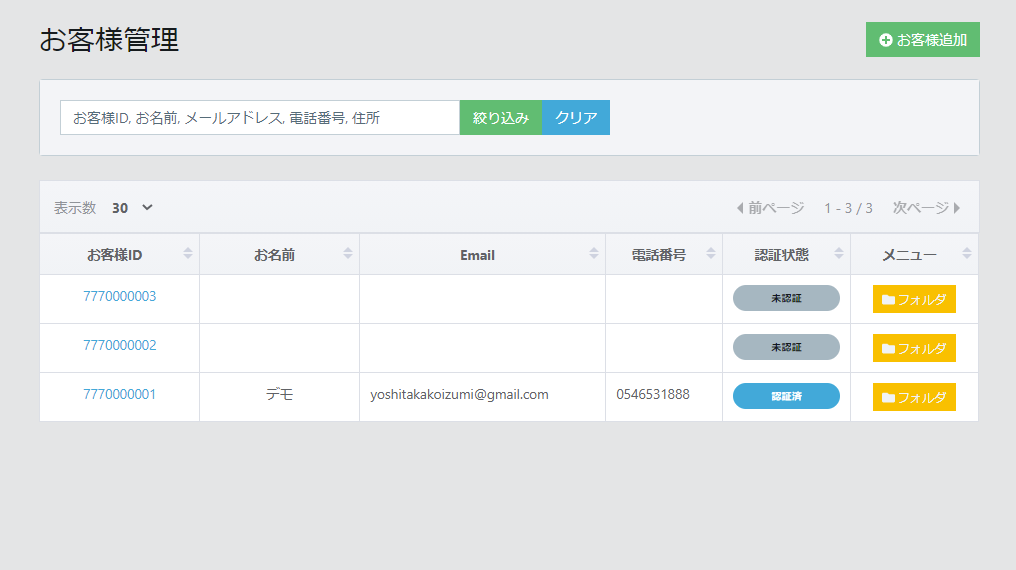Open customer 7770000002 details link

119,346
